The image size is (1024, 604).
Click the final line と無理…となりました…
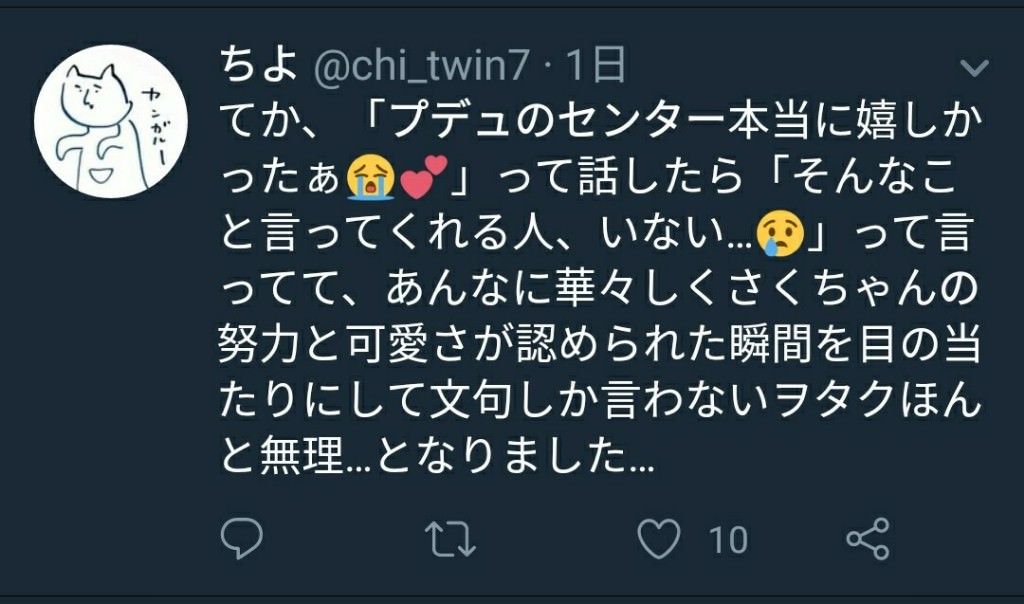pos(436,456)
